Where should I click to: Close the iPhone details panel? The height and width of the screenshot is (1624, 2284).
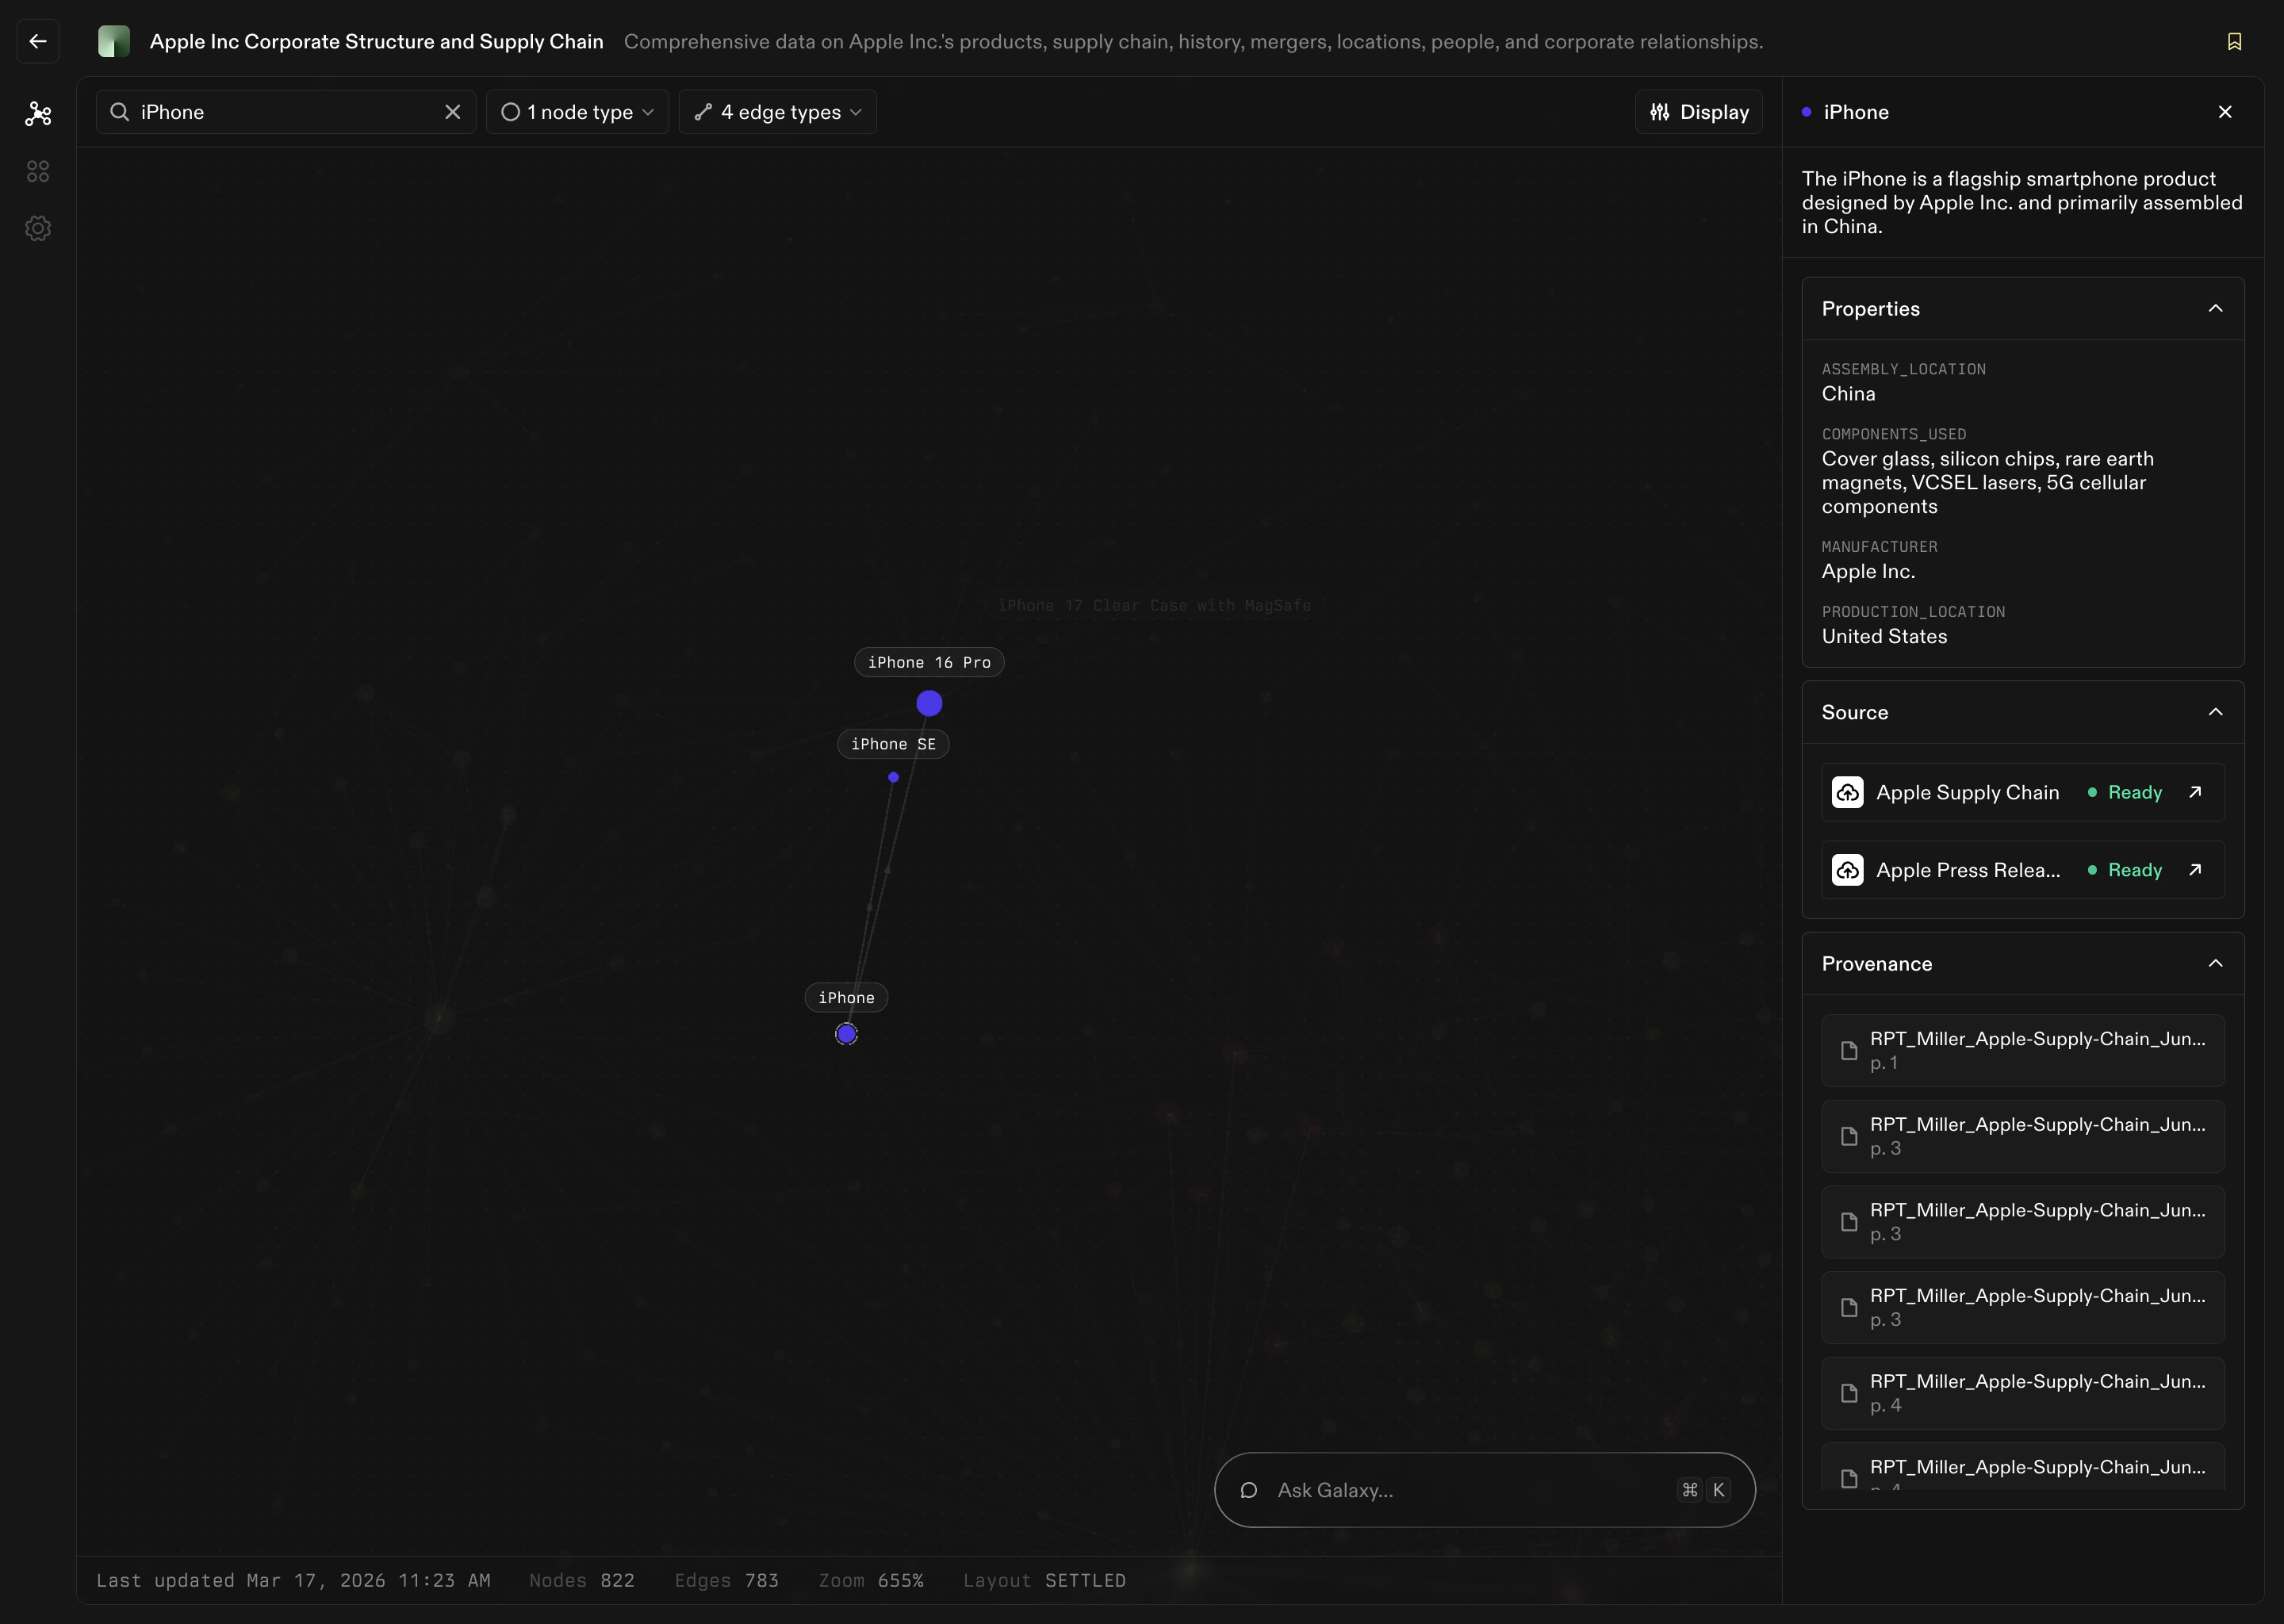click(x=2225, y=111)
